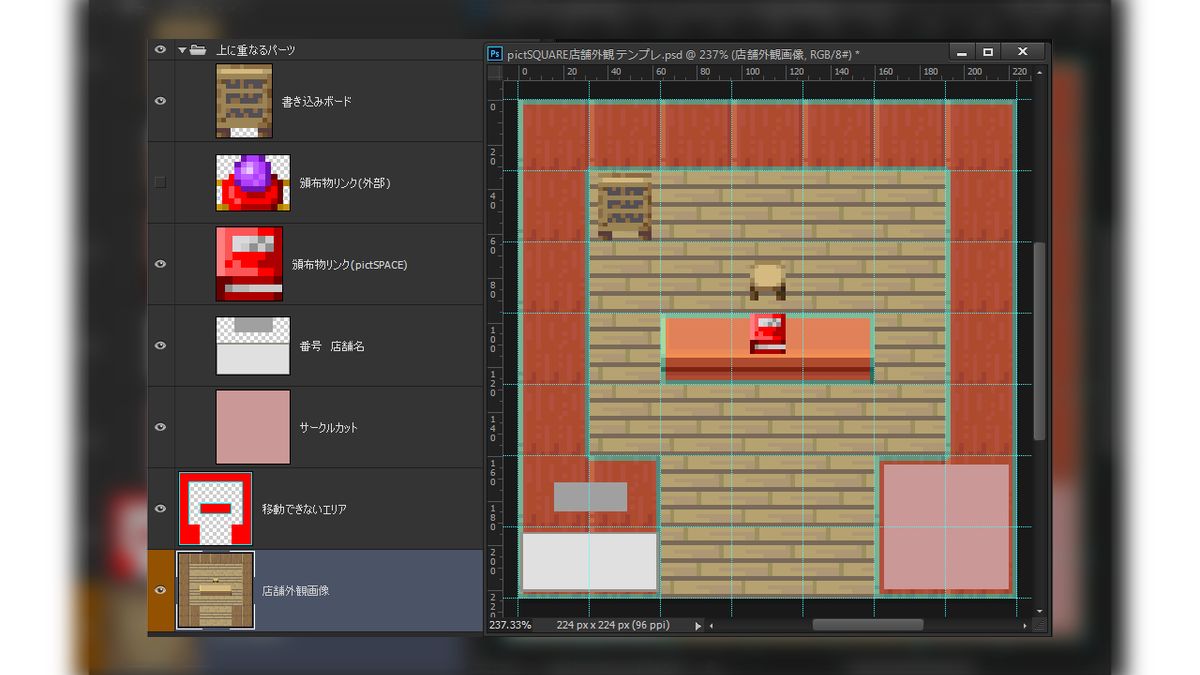The height and width of the screenshot is (675, 1200).
Task: Click the pink circle-cut square on canvas
Action: (945, 526)
